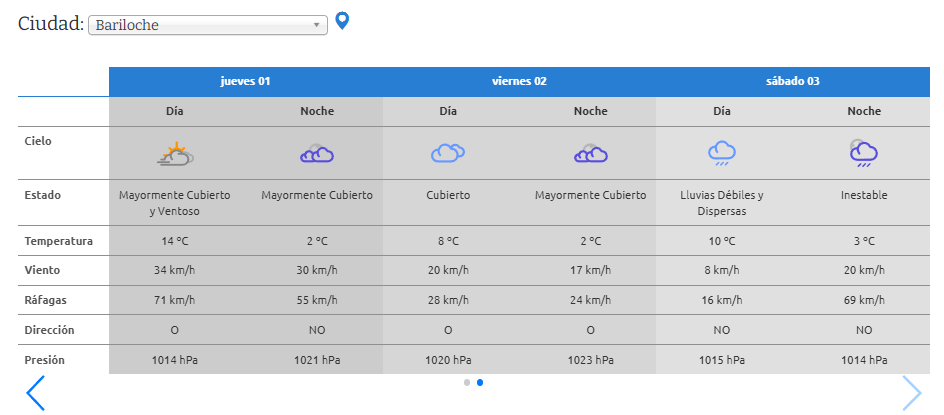Select the second carousel page dot
The width and height of the screenshot is (944, 415).
480,382
